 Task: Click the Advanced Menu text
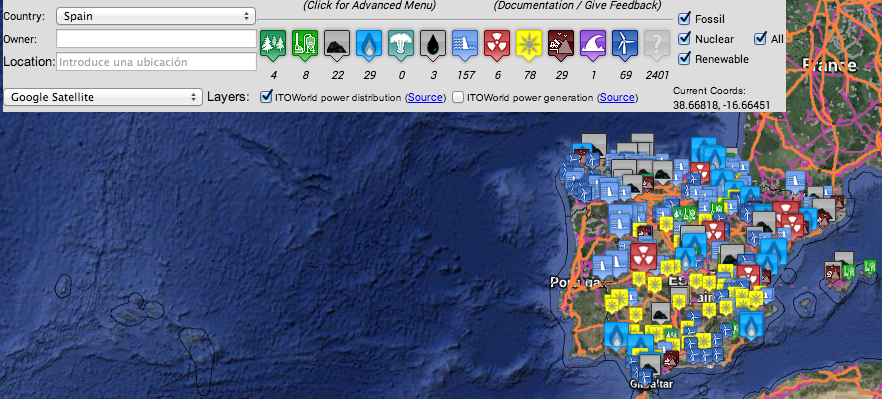click(369, 5)
